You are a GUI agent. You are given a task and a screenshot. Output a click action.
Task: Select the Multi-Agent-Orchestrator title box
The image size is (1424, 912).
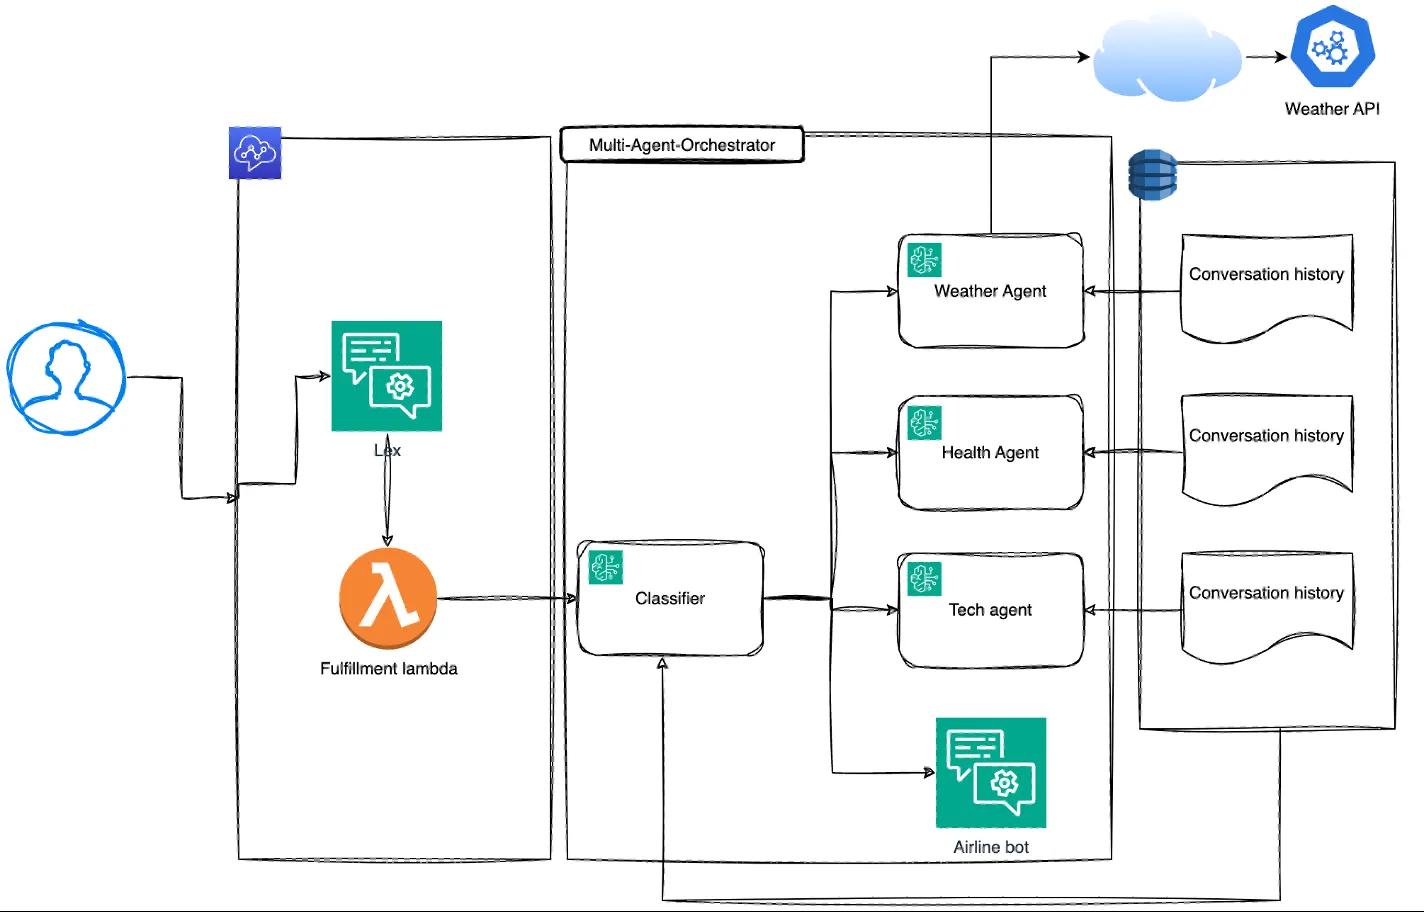point(682,145)
